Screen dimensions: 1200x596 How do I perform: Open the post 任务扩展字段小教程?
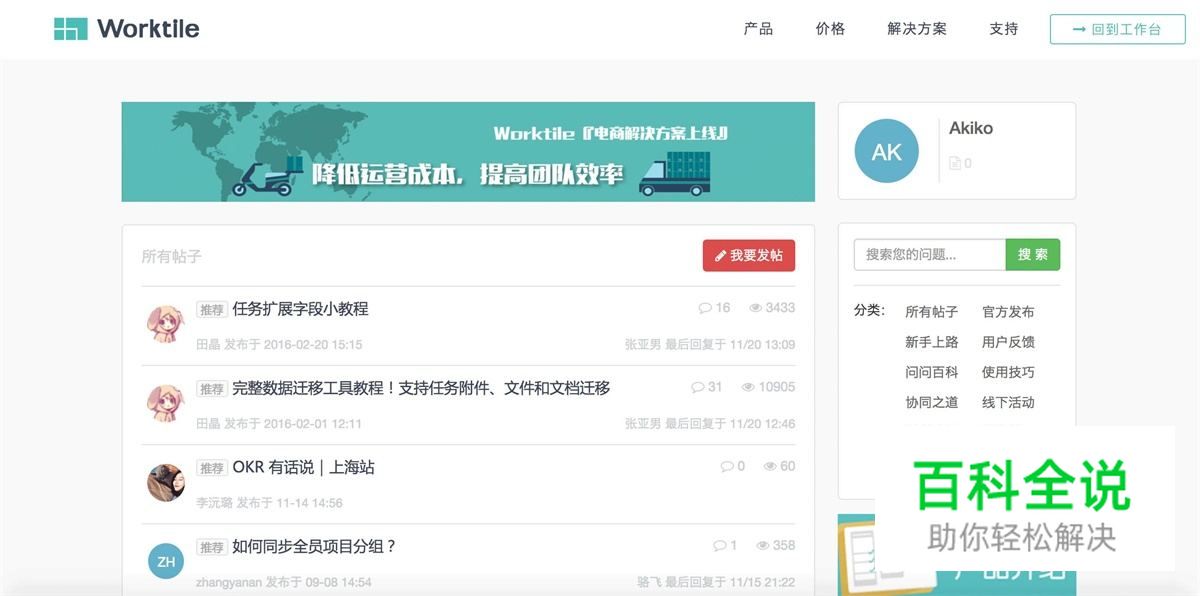298,308
